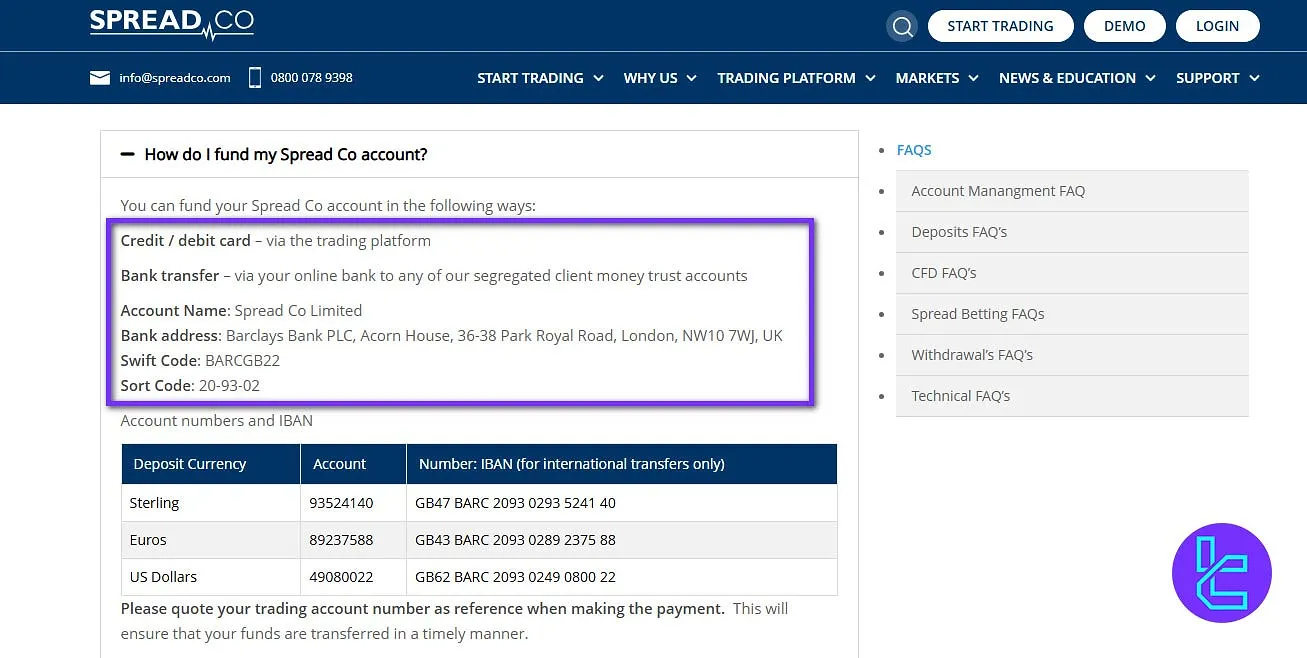The image size is (1307, 658).
Task: Click the bullet beside Deposits FAQ's
Action: pyautogui.click(x=879, y=231)
